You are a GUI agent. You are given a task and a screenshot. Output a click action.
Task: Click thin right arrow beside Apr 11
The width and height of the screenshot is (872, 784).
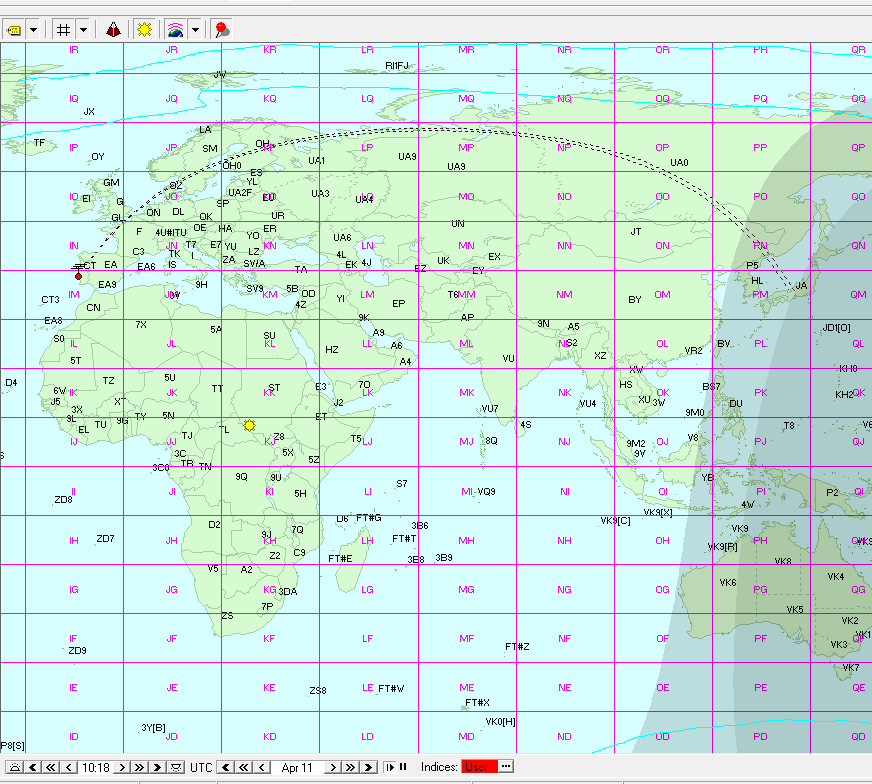[x=333, y=767]
